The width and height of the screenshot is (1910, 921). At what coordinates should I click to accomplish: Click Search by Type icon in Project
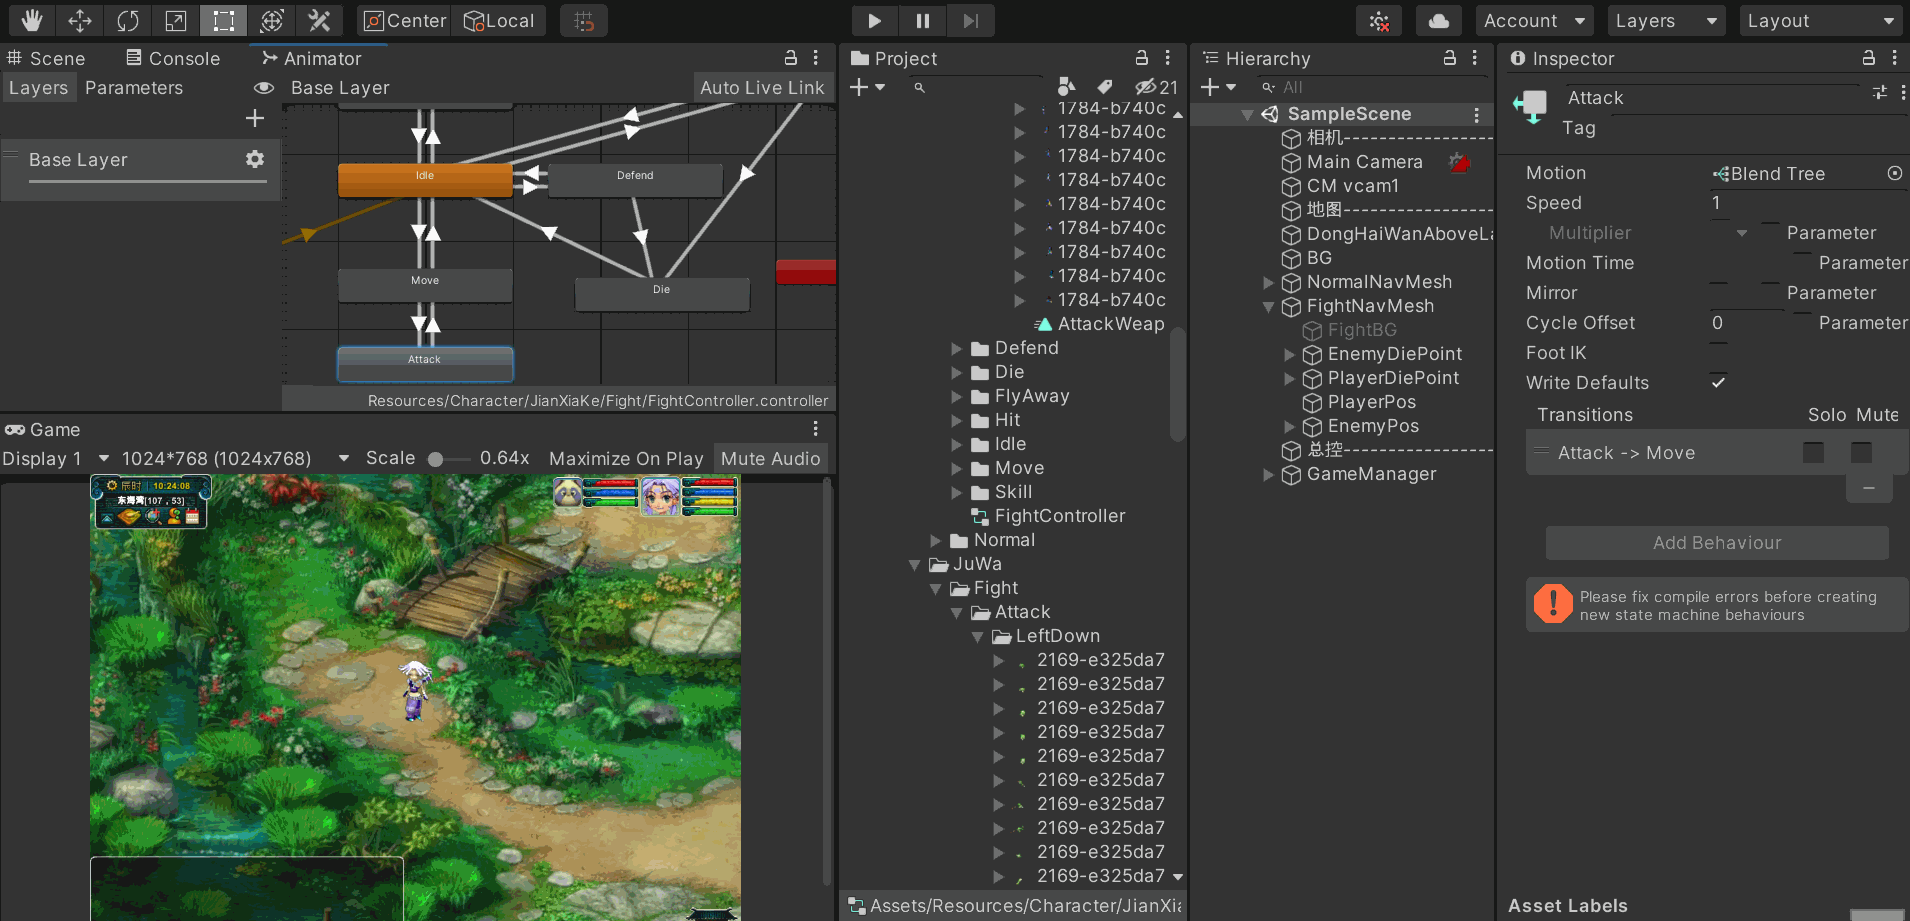coord(1066,87)
